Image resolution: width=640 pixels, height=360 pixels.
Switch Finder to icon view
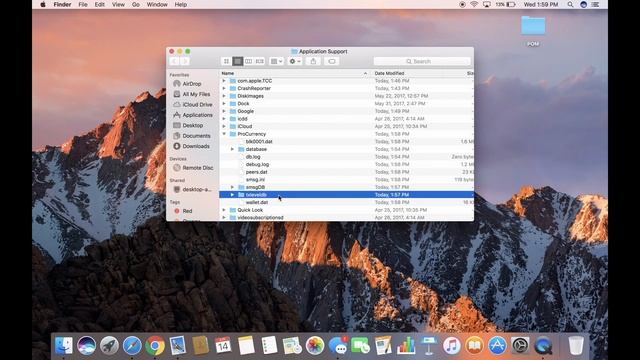226,61
